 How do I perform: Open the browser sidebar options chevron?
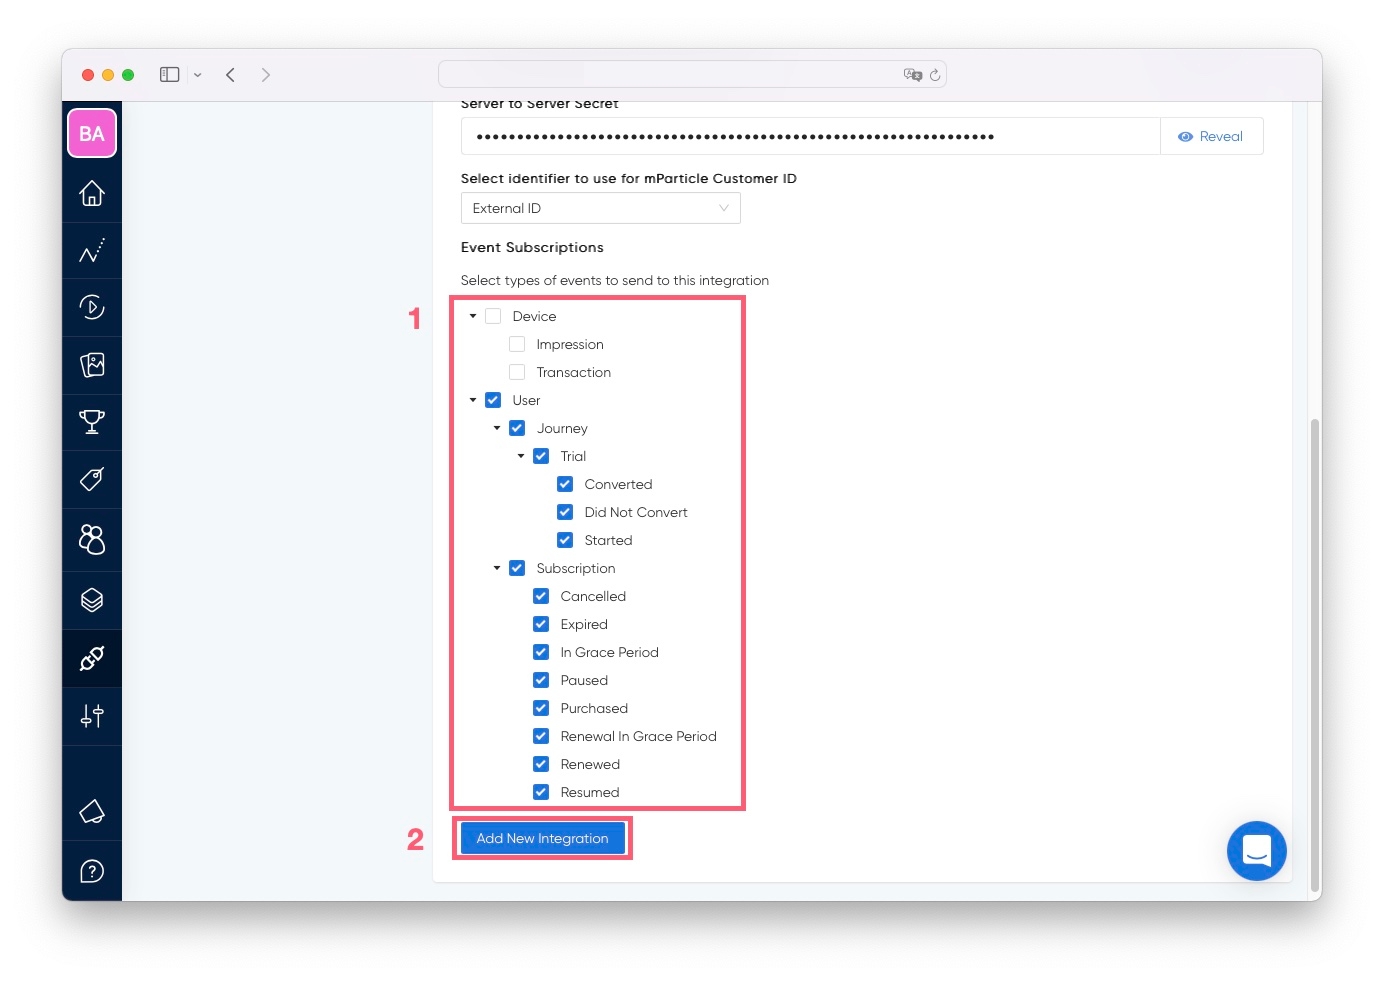(198, 75)
